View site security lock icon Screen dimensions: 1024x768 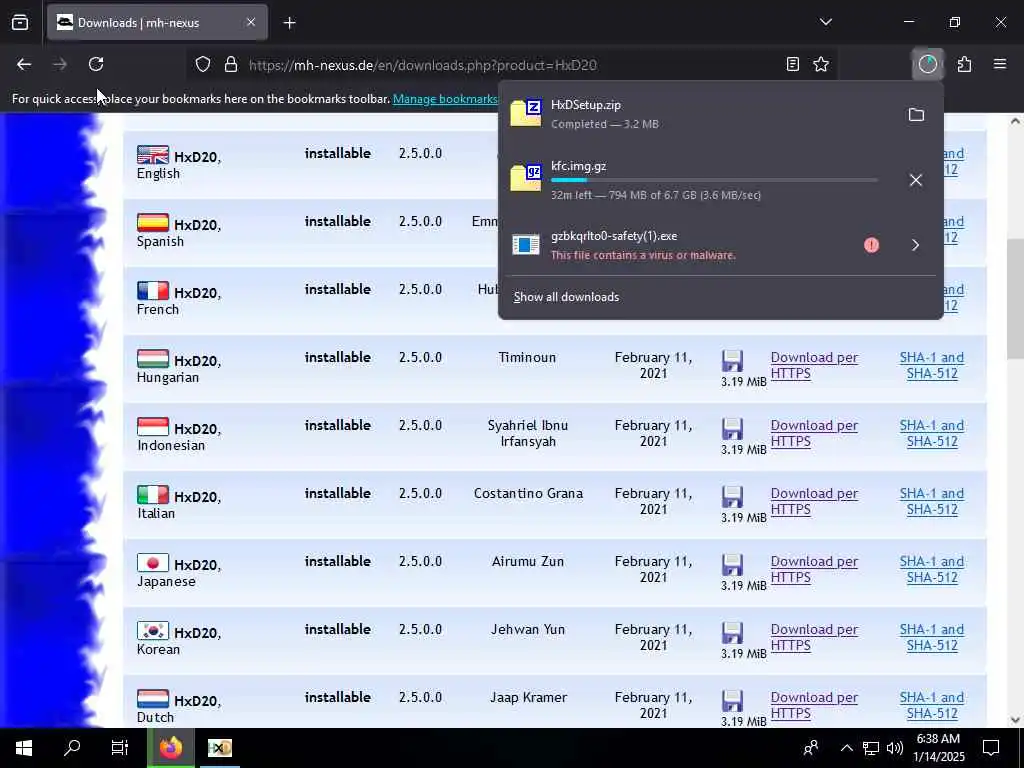click(231, 65)
